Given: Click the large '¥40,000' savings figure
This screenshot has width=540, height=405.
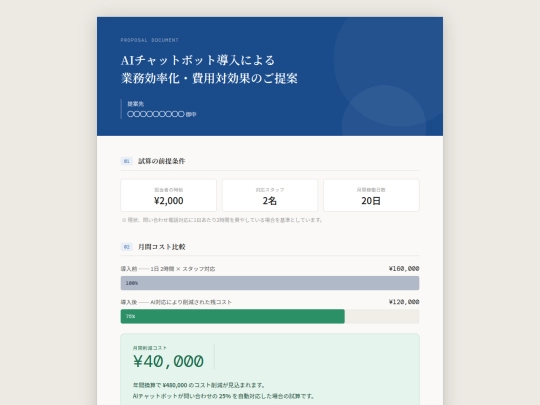Looking at the screenshot, I should [x=168, y=362].
